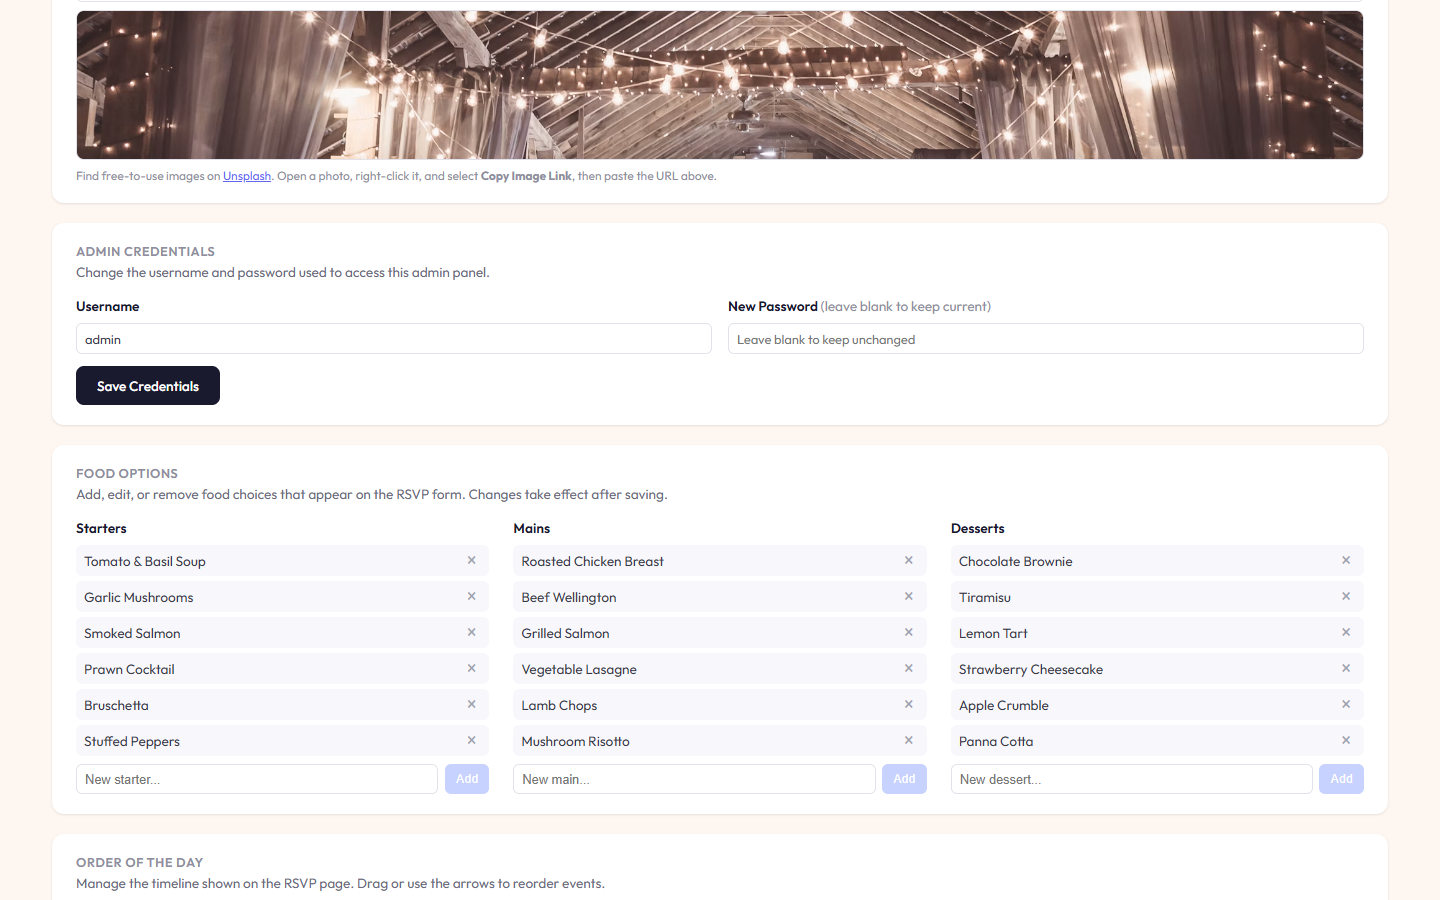
Task: Delete the Strawberry Cheesecake dessert
Action: coord(1346,668)
